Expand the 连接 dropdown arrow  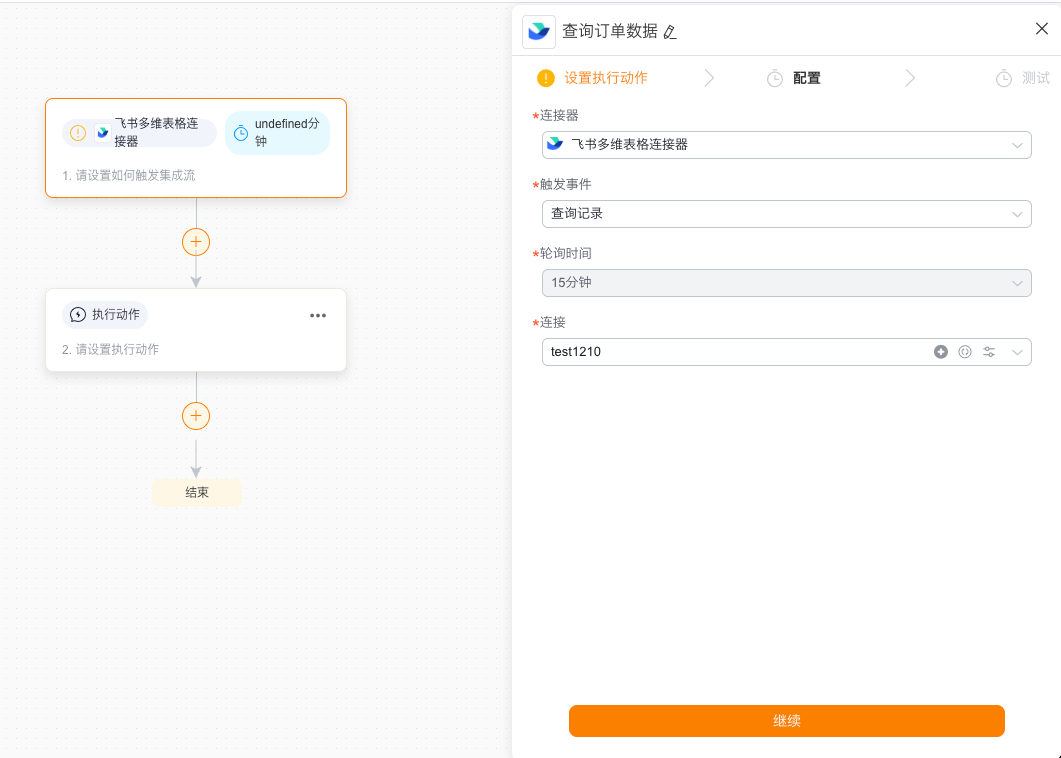(1018, 352)
